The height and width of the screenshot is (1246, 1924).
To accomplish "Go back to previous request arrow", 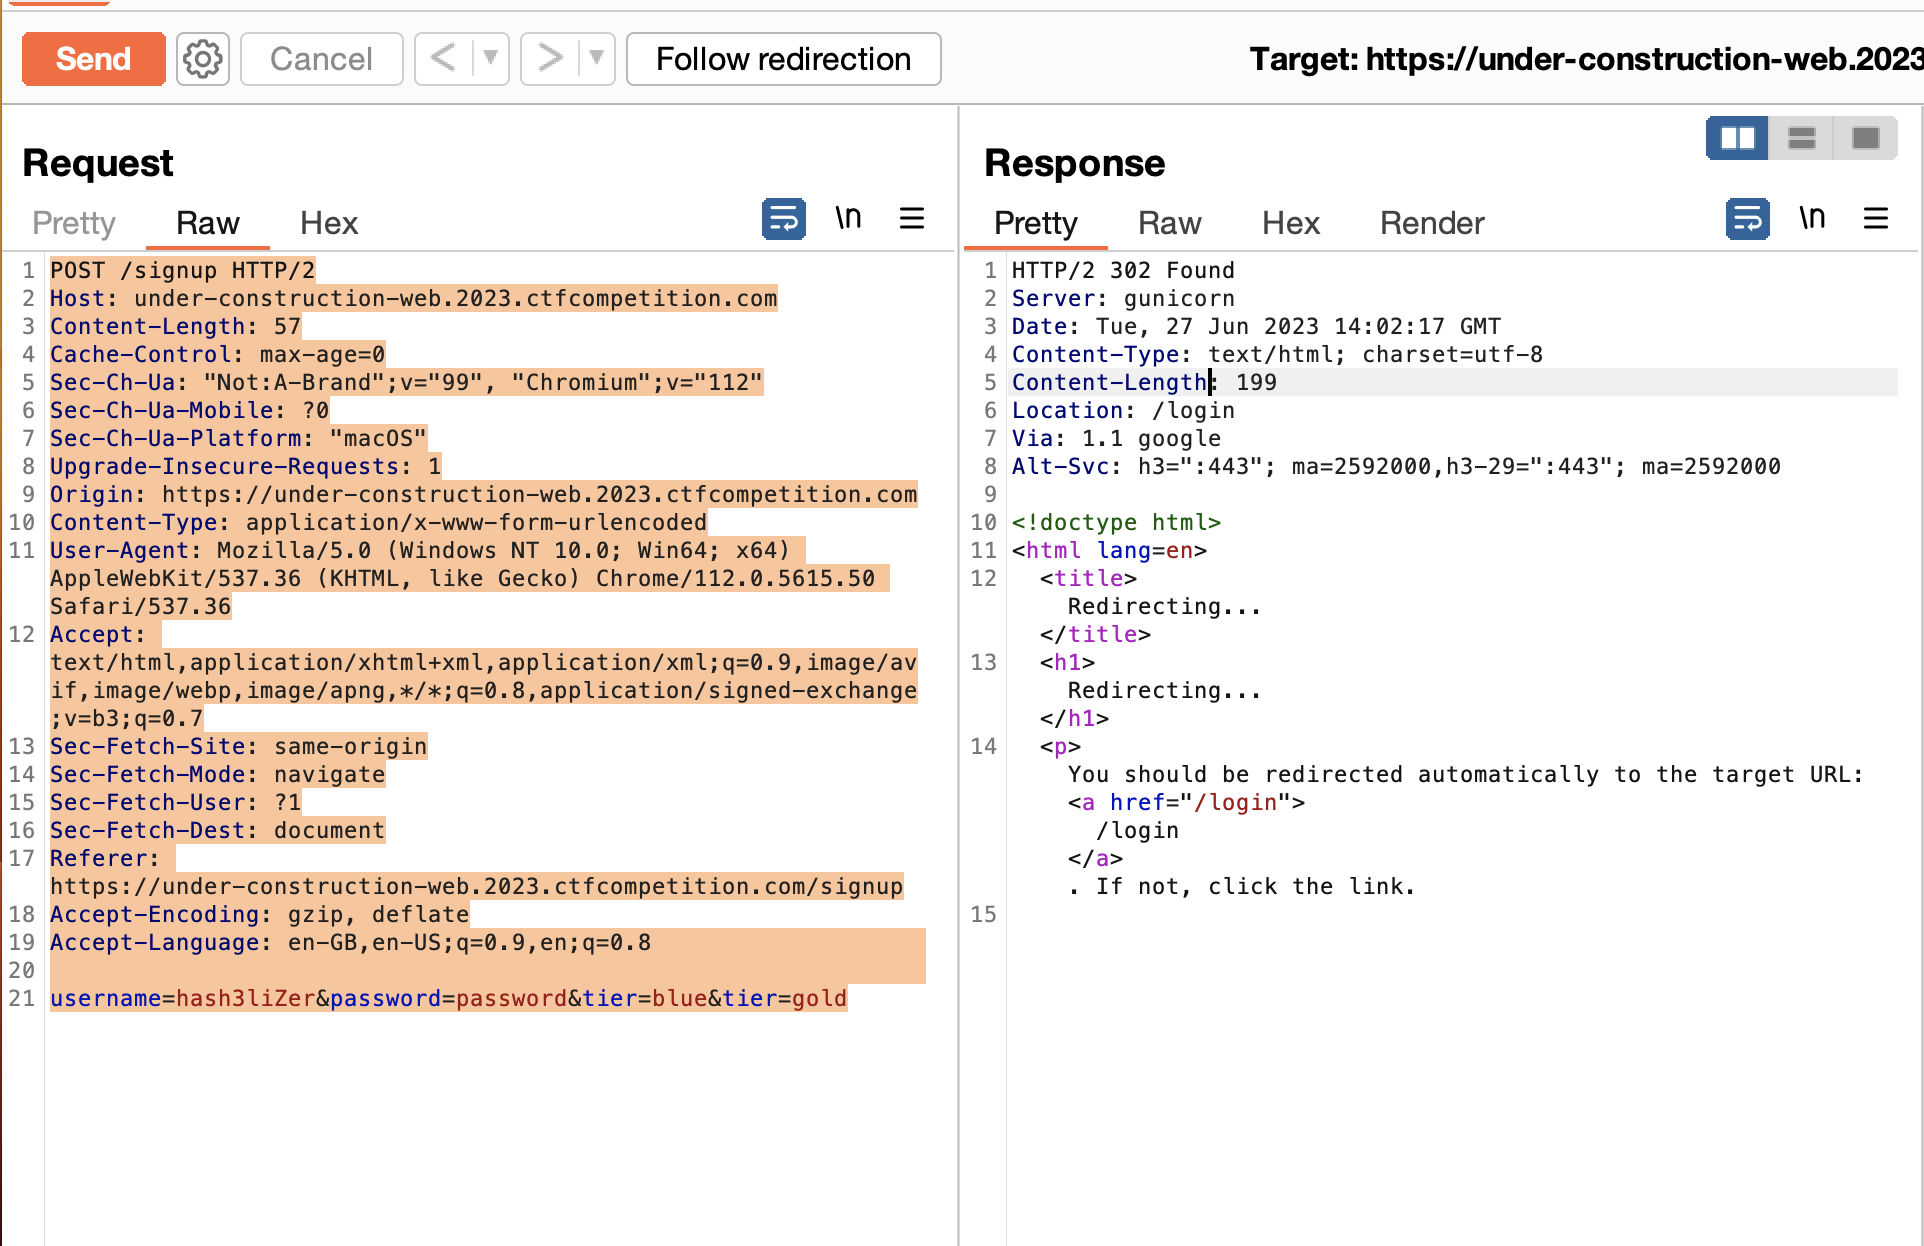I will click(443, 59).
